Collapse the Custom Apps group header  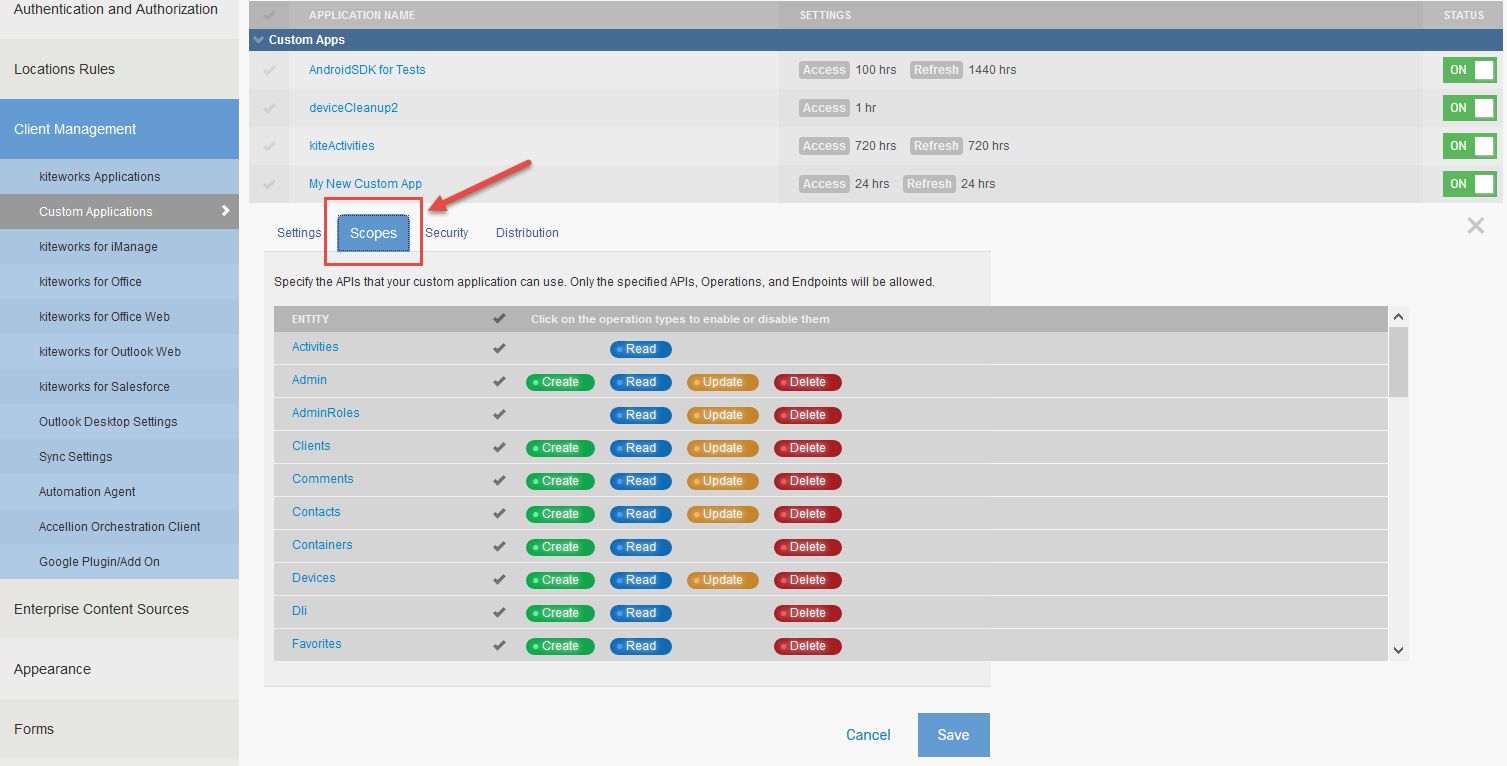click(260, 40)
